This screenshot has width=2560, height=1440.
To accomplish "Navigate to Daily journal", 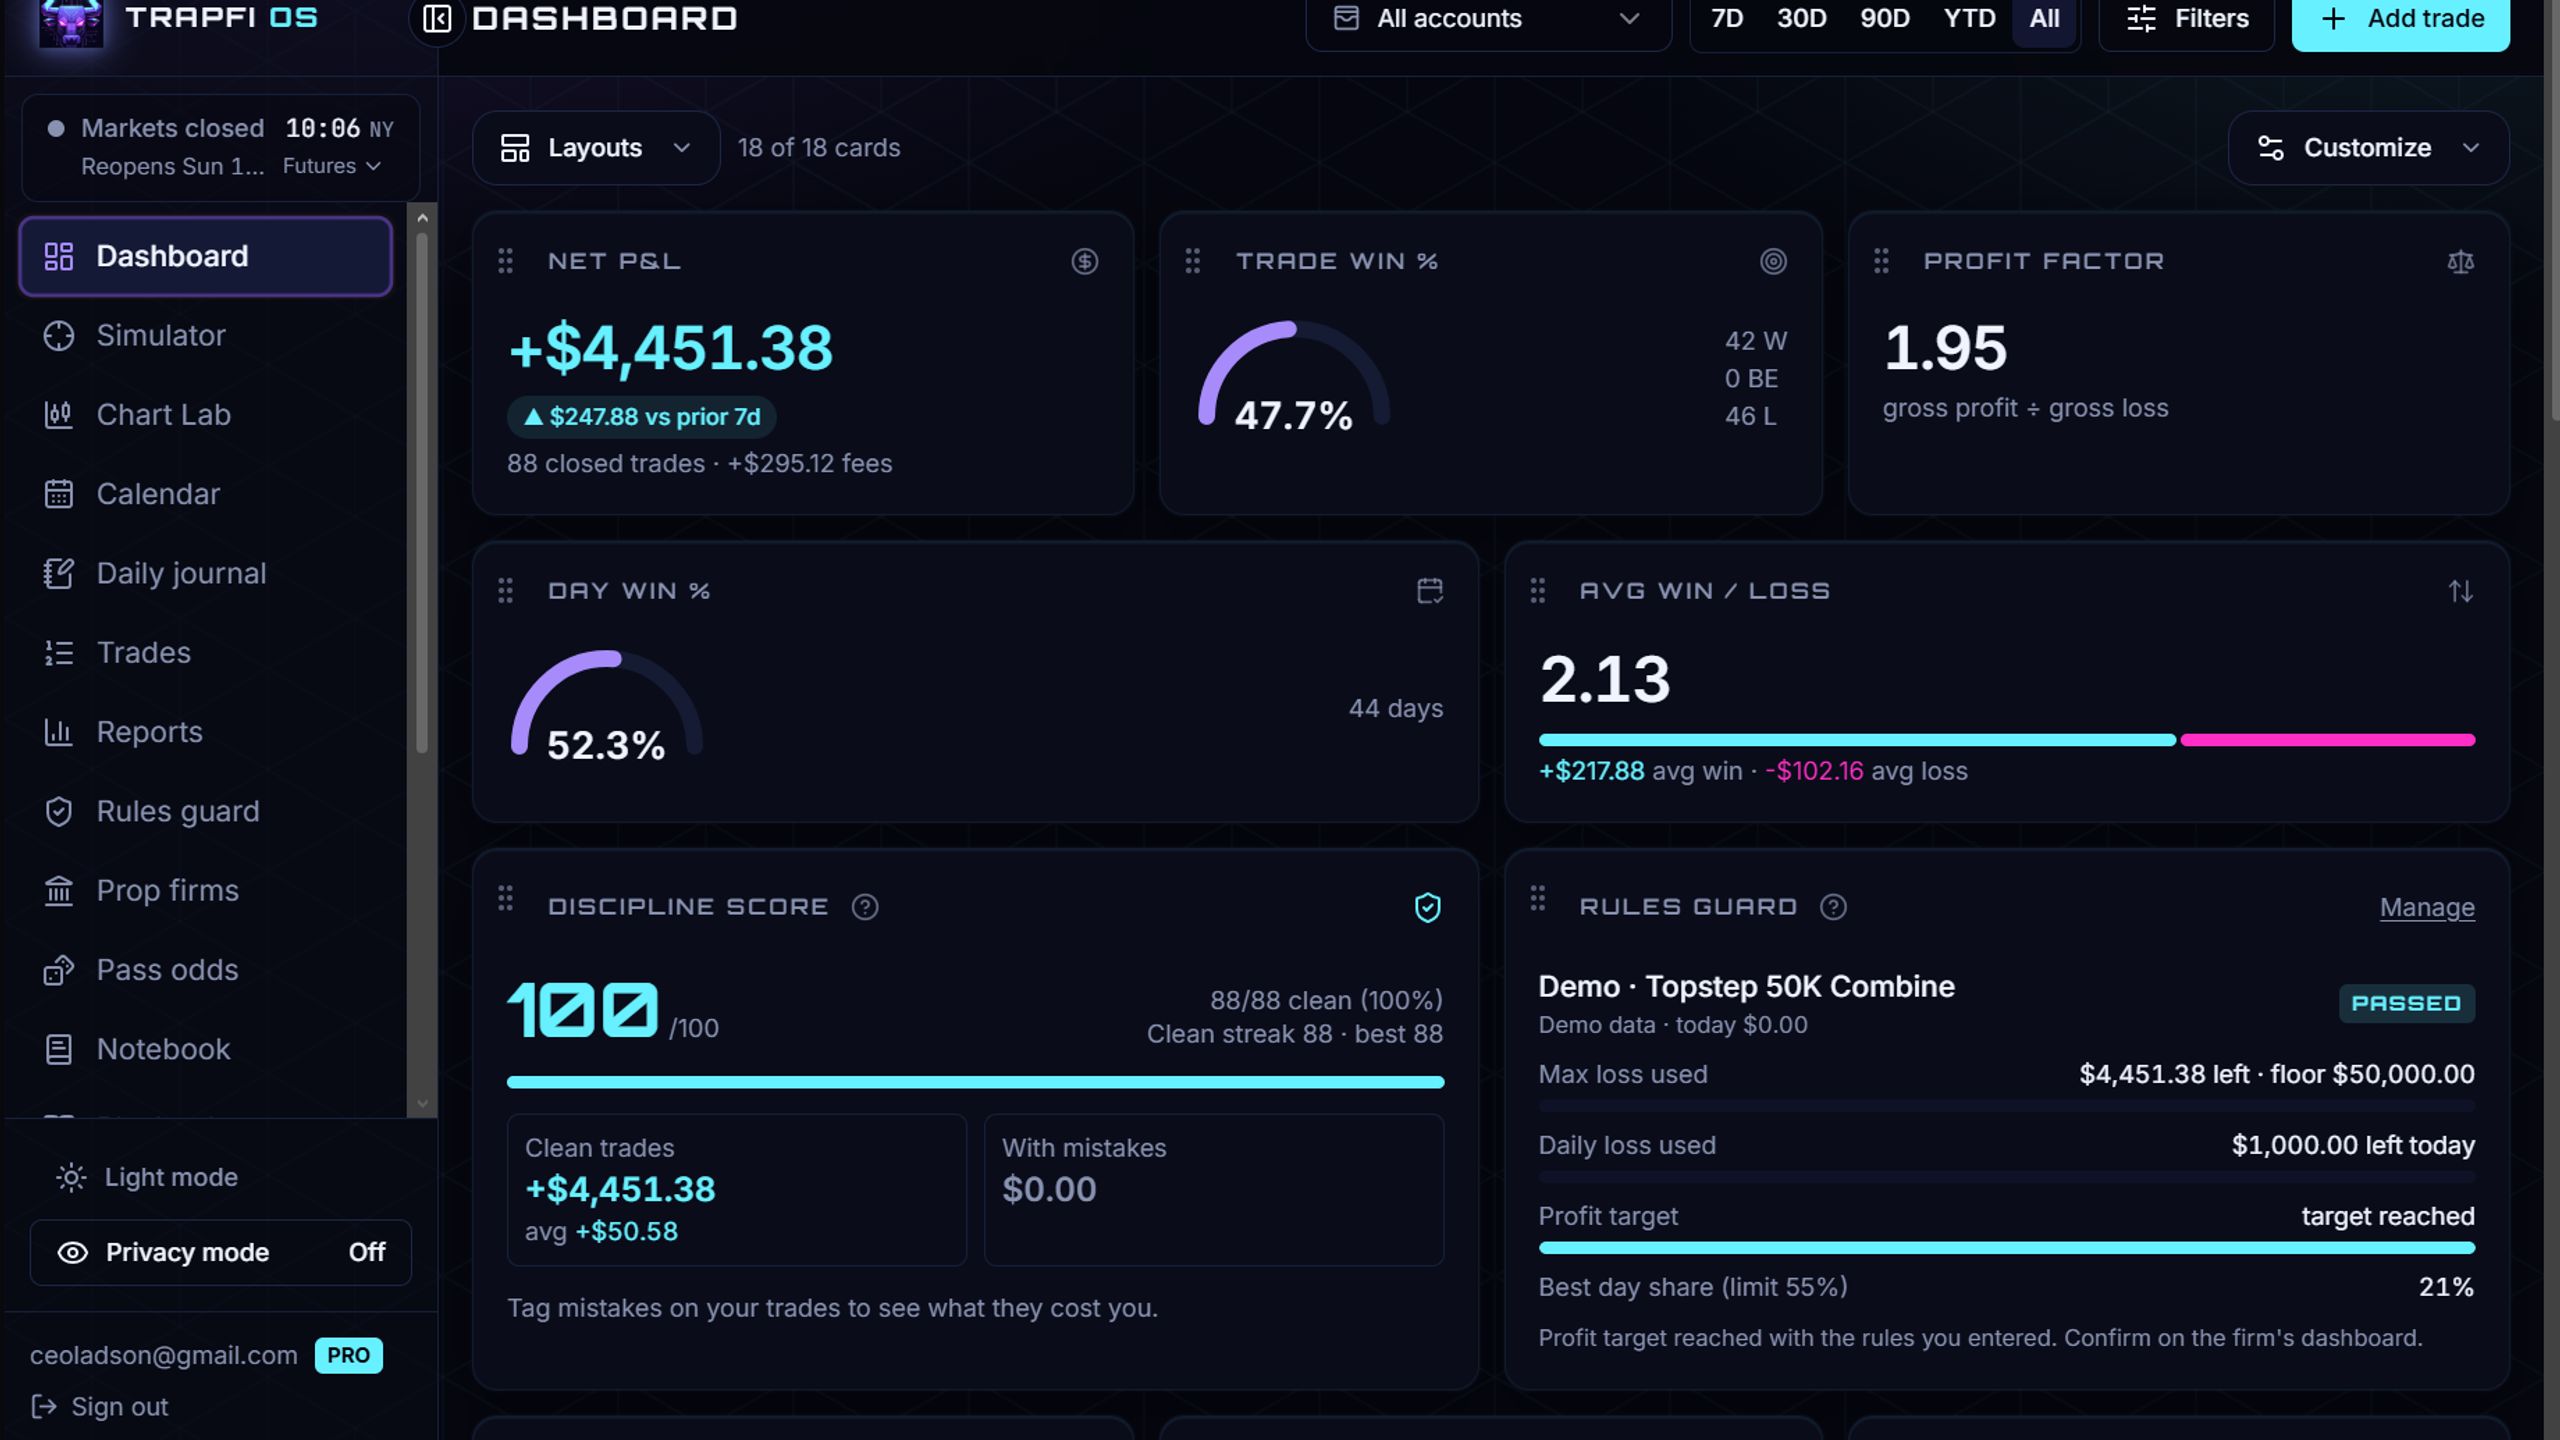I will [205, 574].
